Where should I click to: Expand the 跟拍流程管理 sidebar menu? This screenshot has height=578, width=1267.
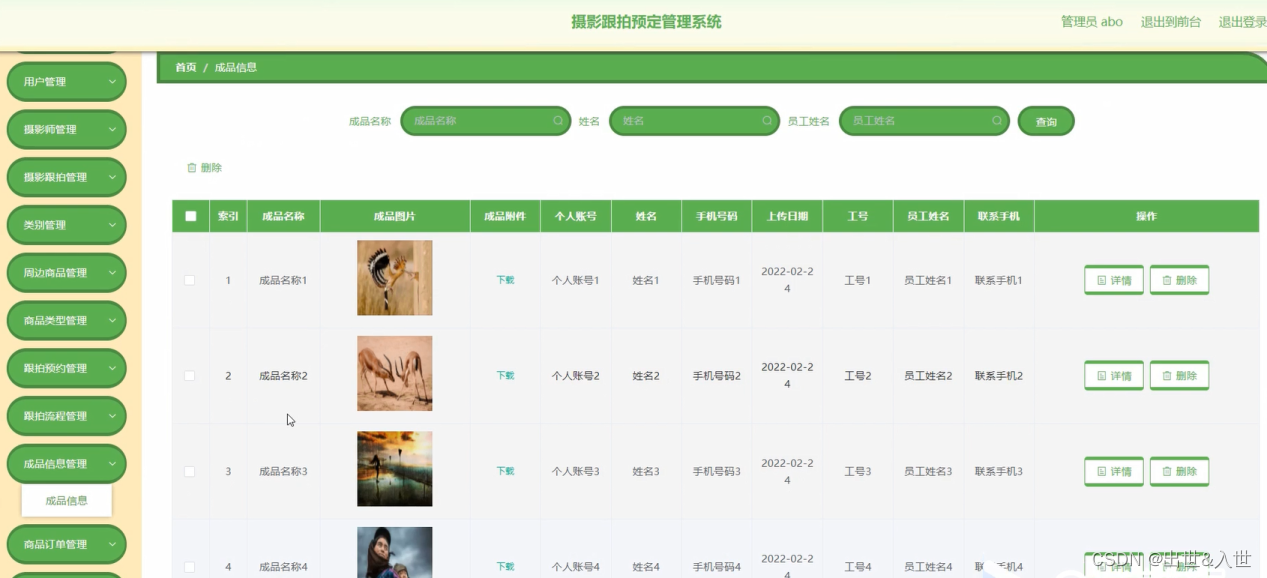(67, 416)
